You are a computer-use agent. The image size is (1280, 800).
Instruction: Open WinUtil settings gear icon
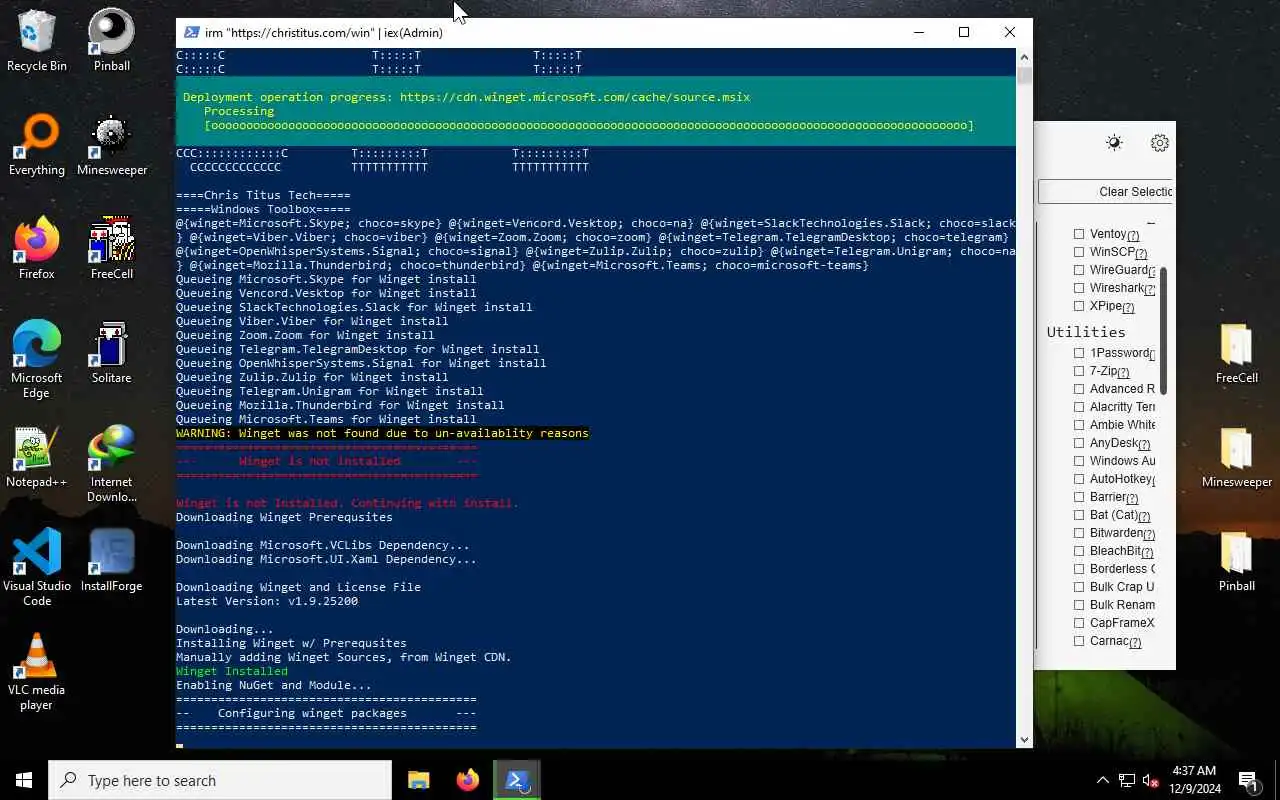(1160, 143)
